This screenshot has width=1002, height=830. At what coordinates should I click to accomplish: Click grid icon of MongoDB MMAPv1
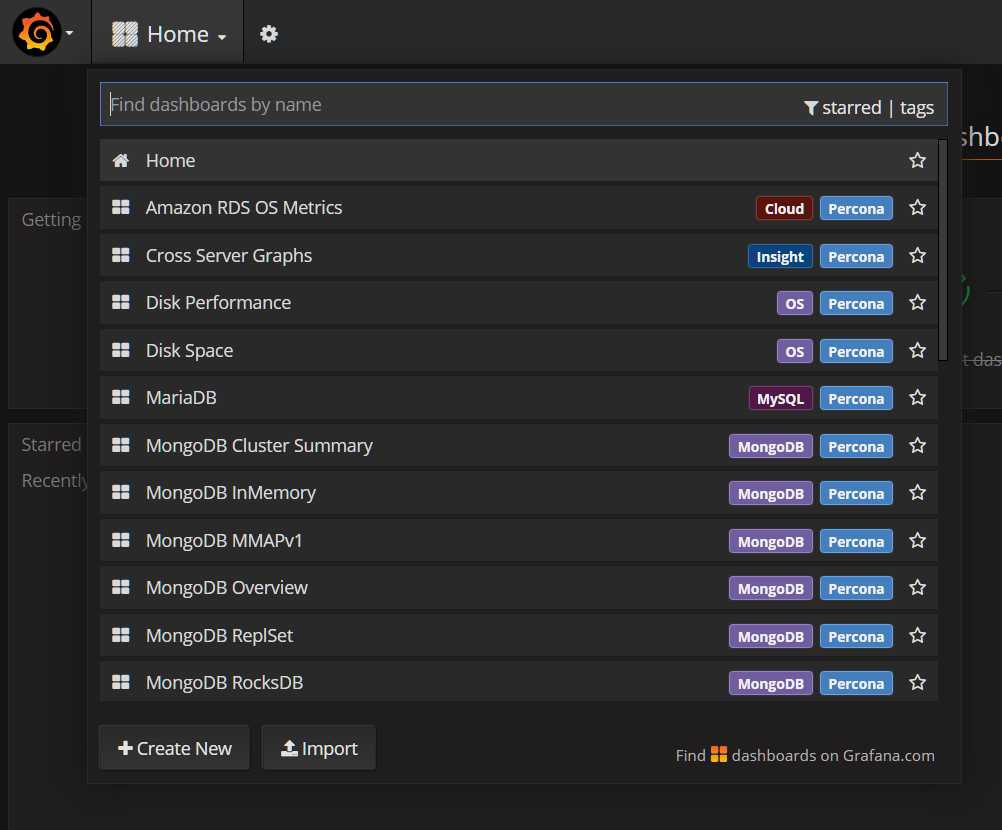pos(121,541)
